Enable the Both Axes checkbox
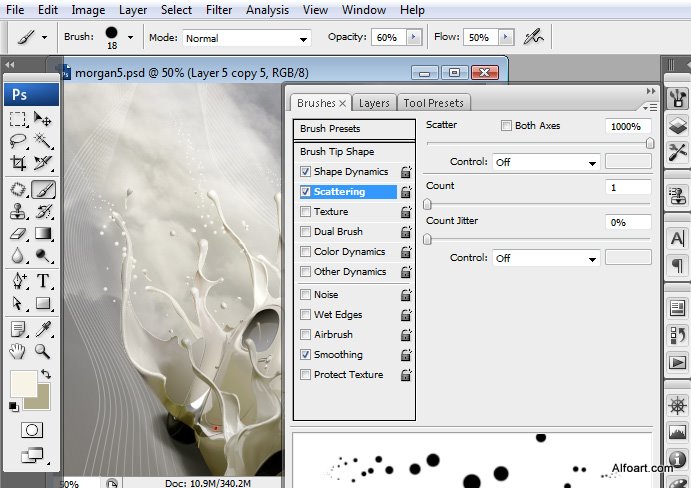This screenshot has height=488, width=691. pos(506,126)
